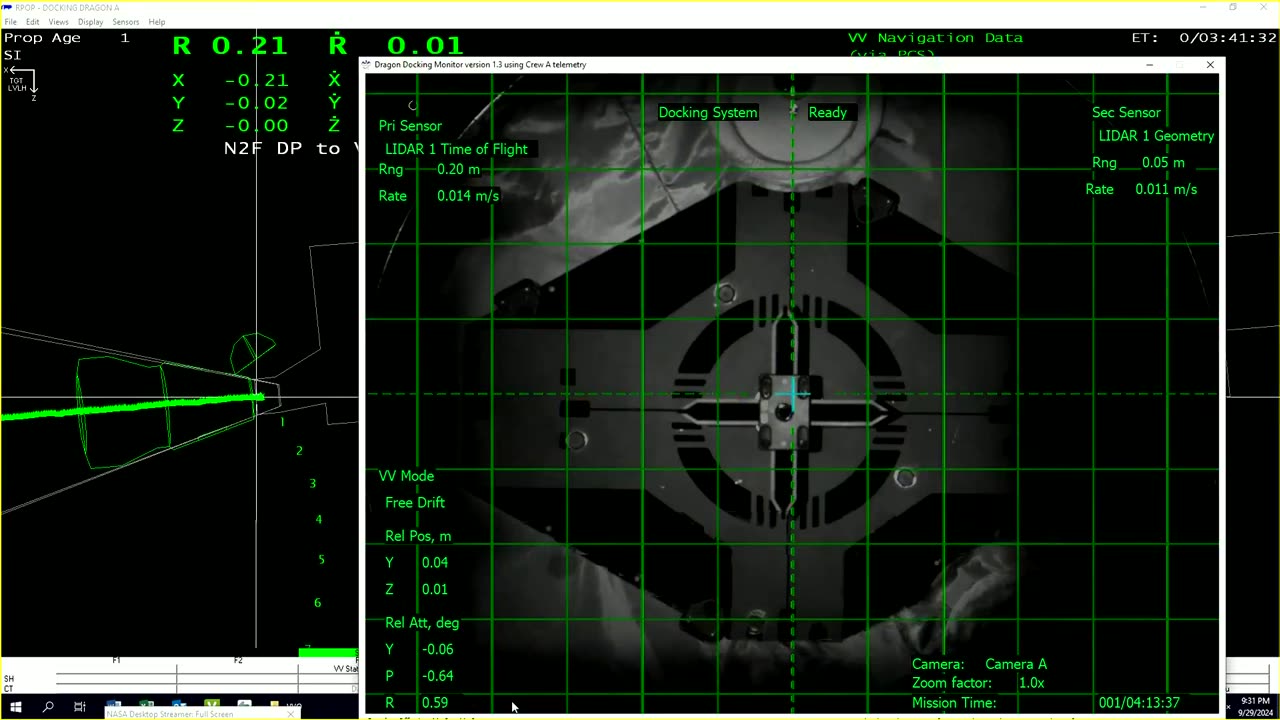Click the Ready docking status
This screenshot has width=1280, height=720.
click(x=828, y=113)
